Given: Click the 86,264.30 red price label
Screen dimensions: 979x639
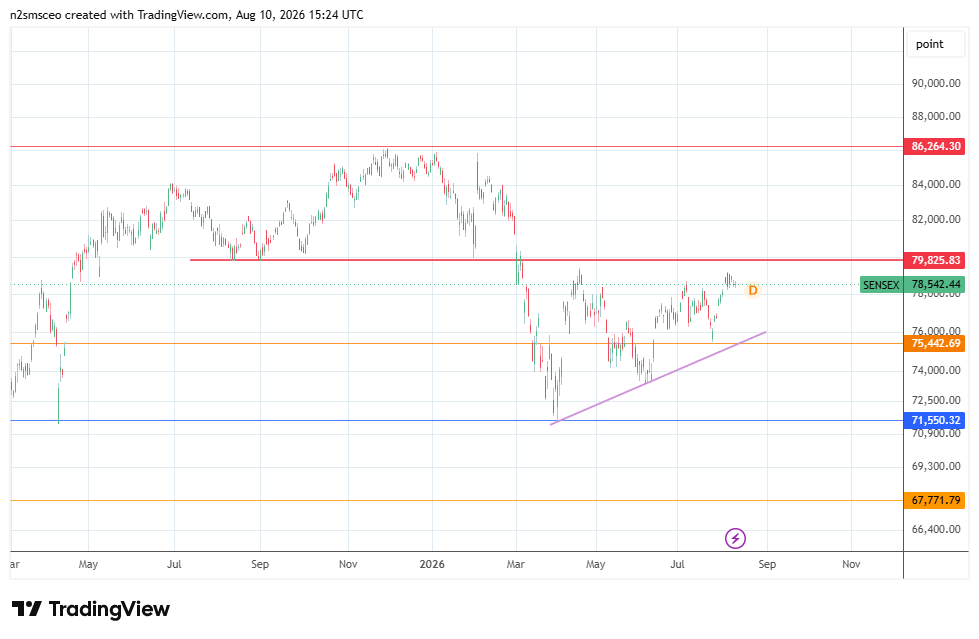Looking at the screenshot, I should coord(935,147).
